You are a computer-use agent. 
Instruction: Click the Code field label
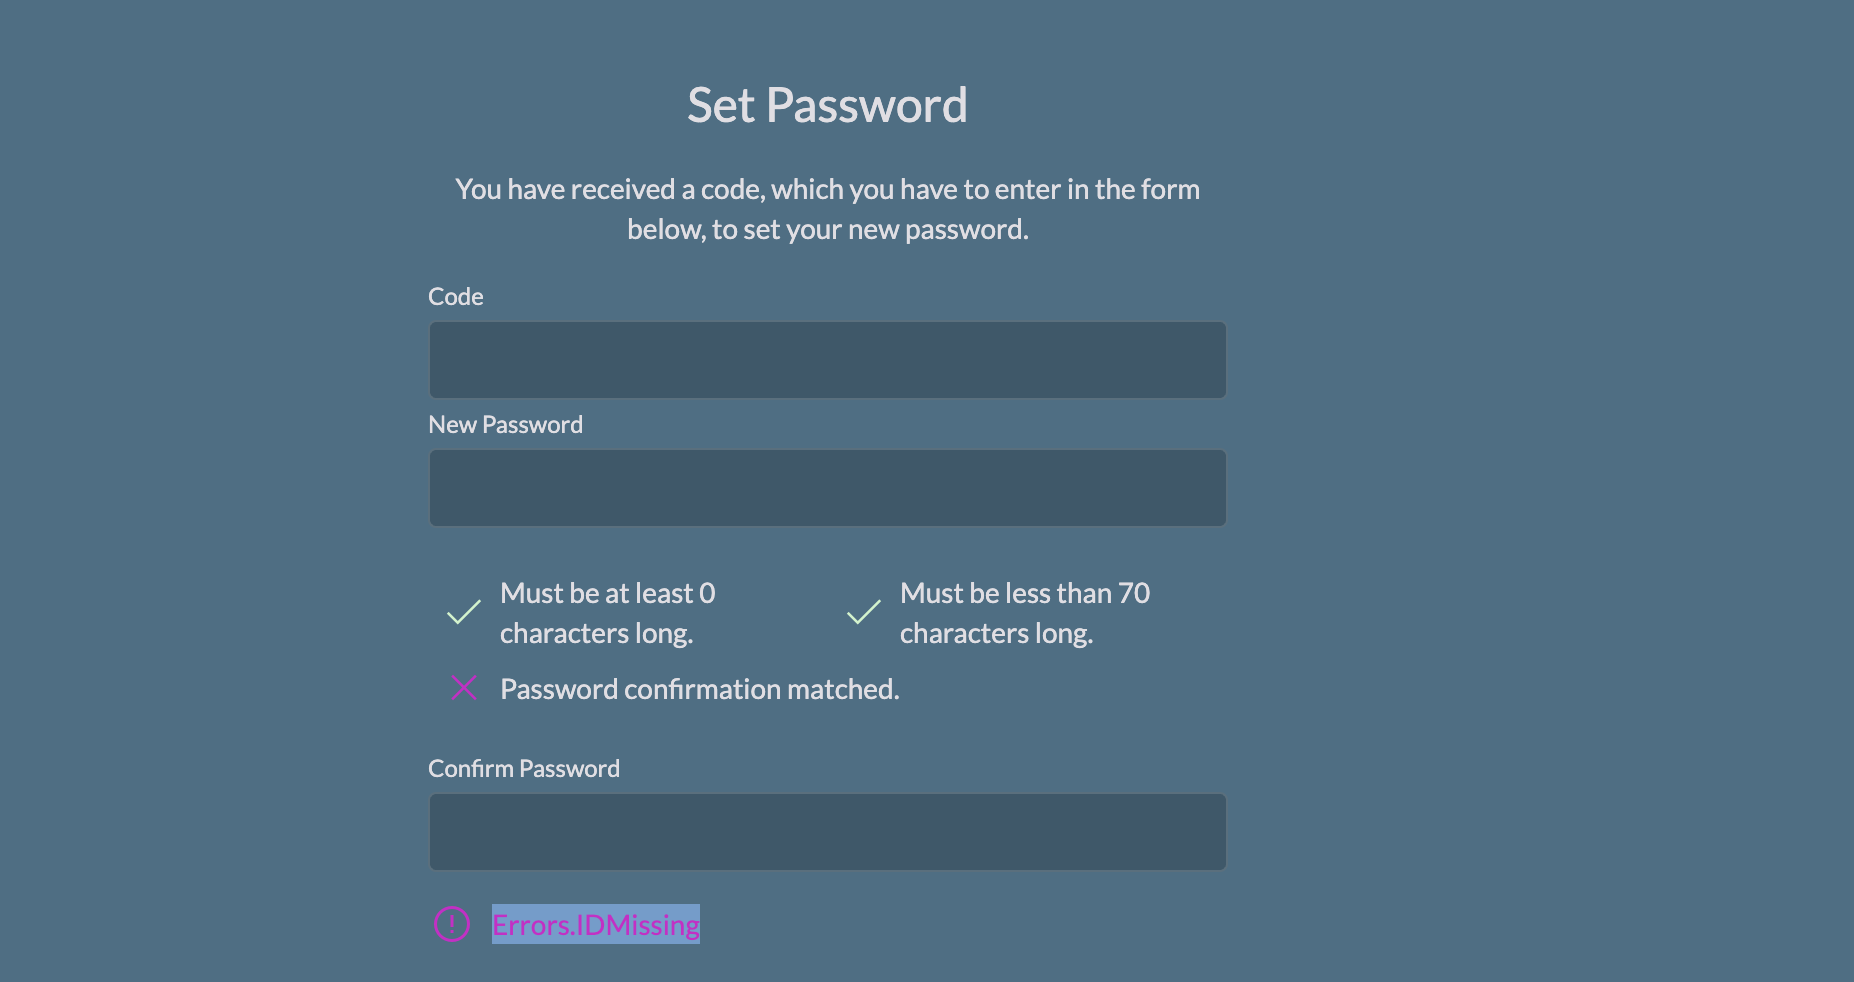point(456,297)
